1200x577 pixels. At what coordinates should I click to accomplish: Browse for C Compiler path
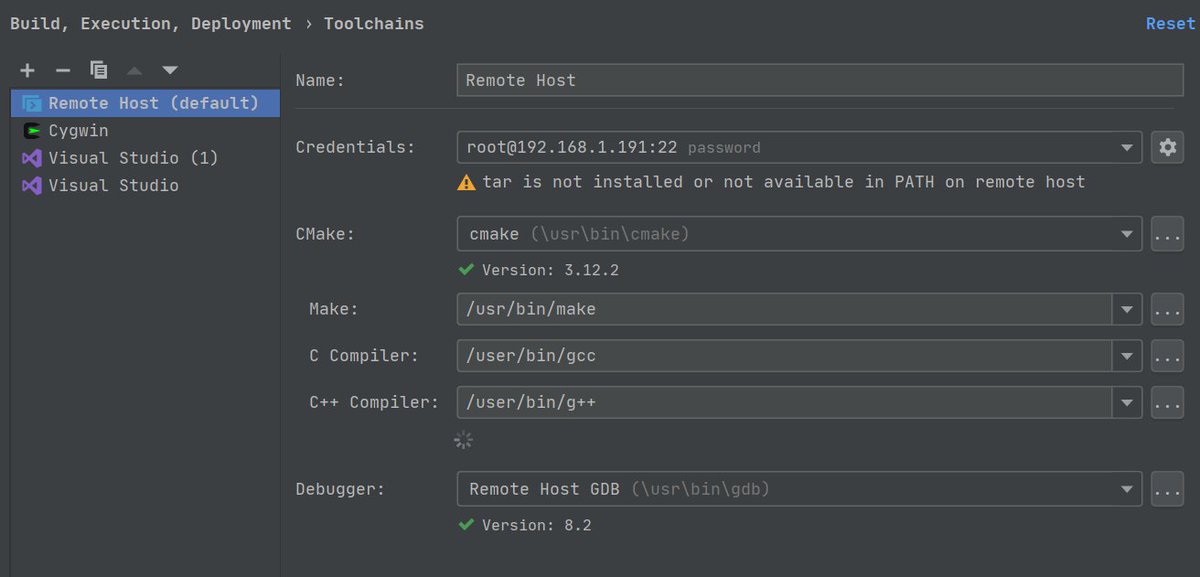click(x=1167, y=355)
